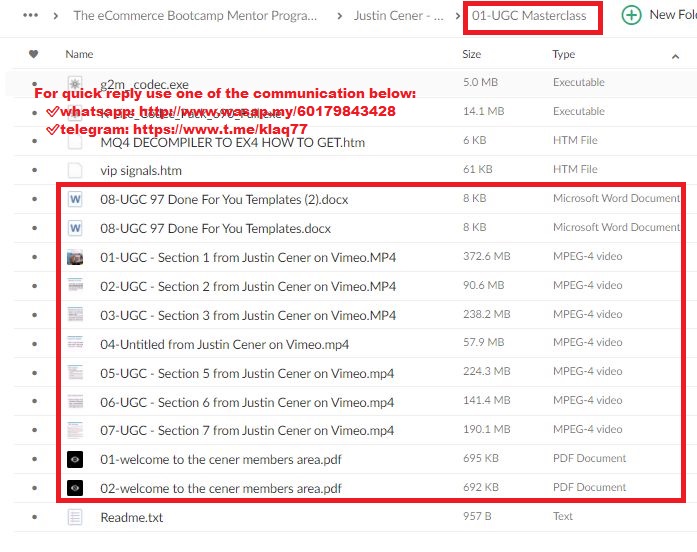The image size is (697, 552).
Task: Toggle favorite dot for 07-UGC Section 7
Action: (35, 430)
